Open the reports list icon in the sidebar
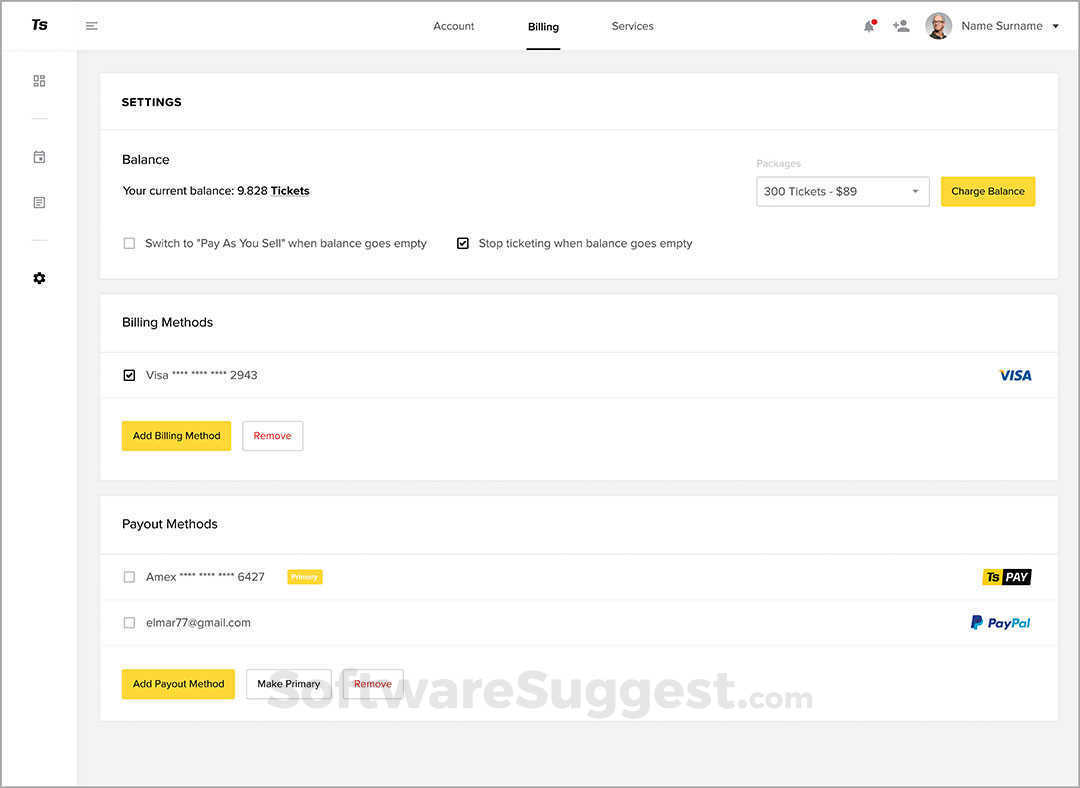 (39, 203)
